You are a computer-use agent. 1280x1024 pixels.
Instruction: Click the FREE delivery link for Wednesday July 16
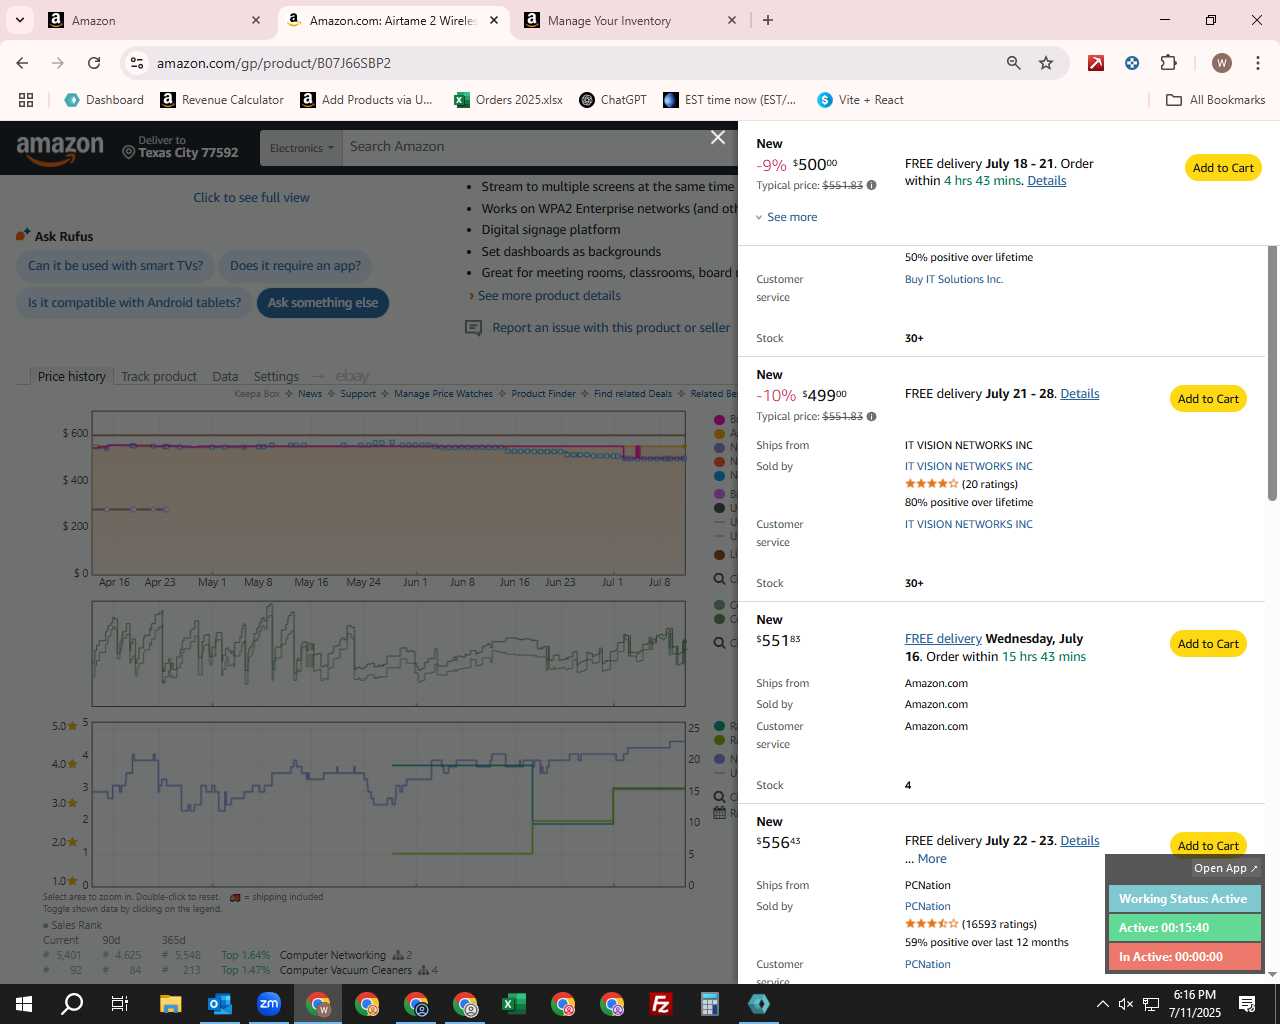tap(943, 639)
